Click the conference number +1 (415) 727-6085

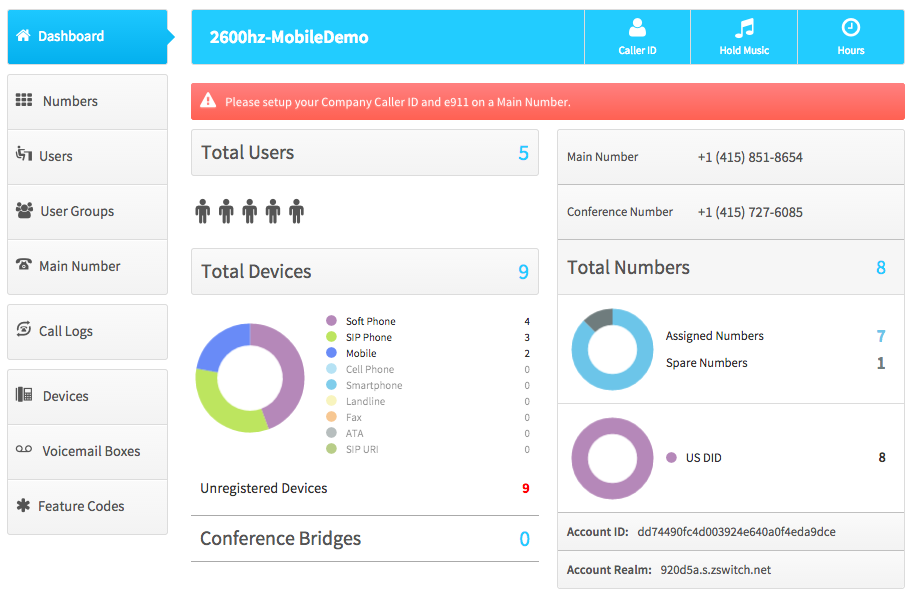pyautogui.click(x=750, y=212)
